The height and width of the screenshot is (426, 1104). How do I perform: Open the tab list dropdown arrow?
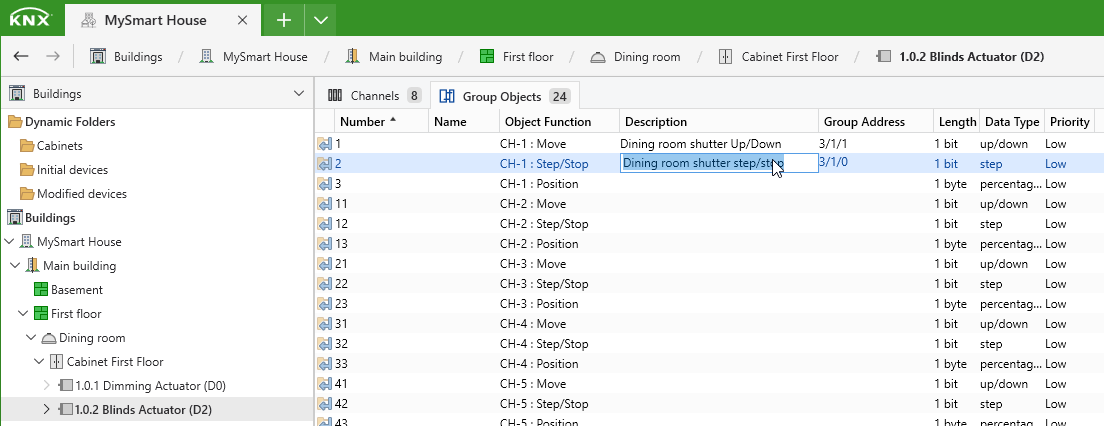[x=321, y=20]
